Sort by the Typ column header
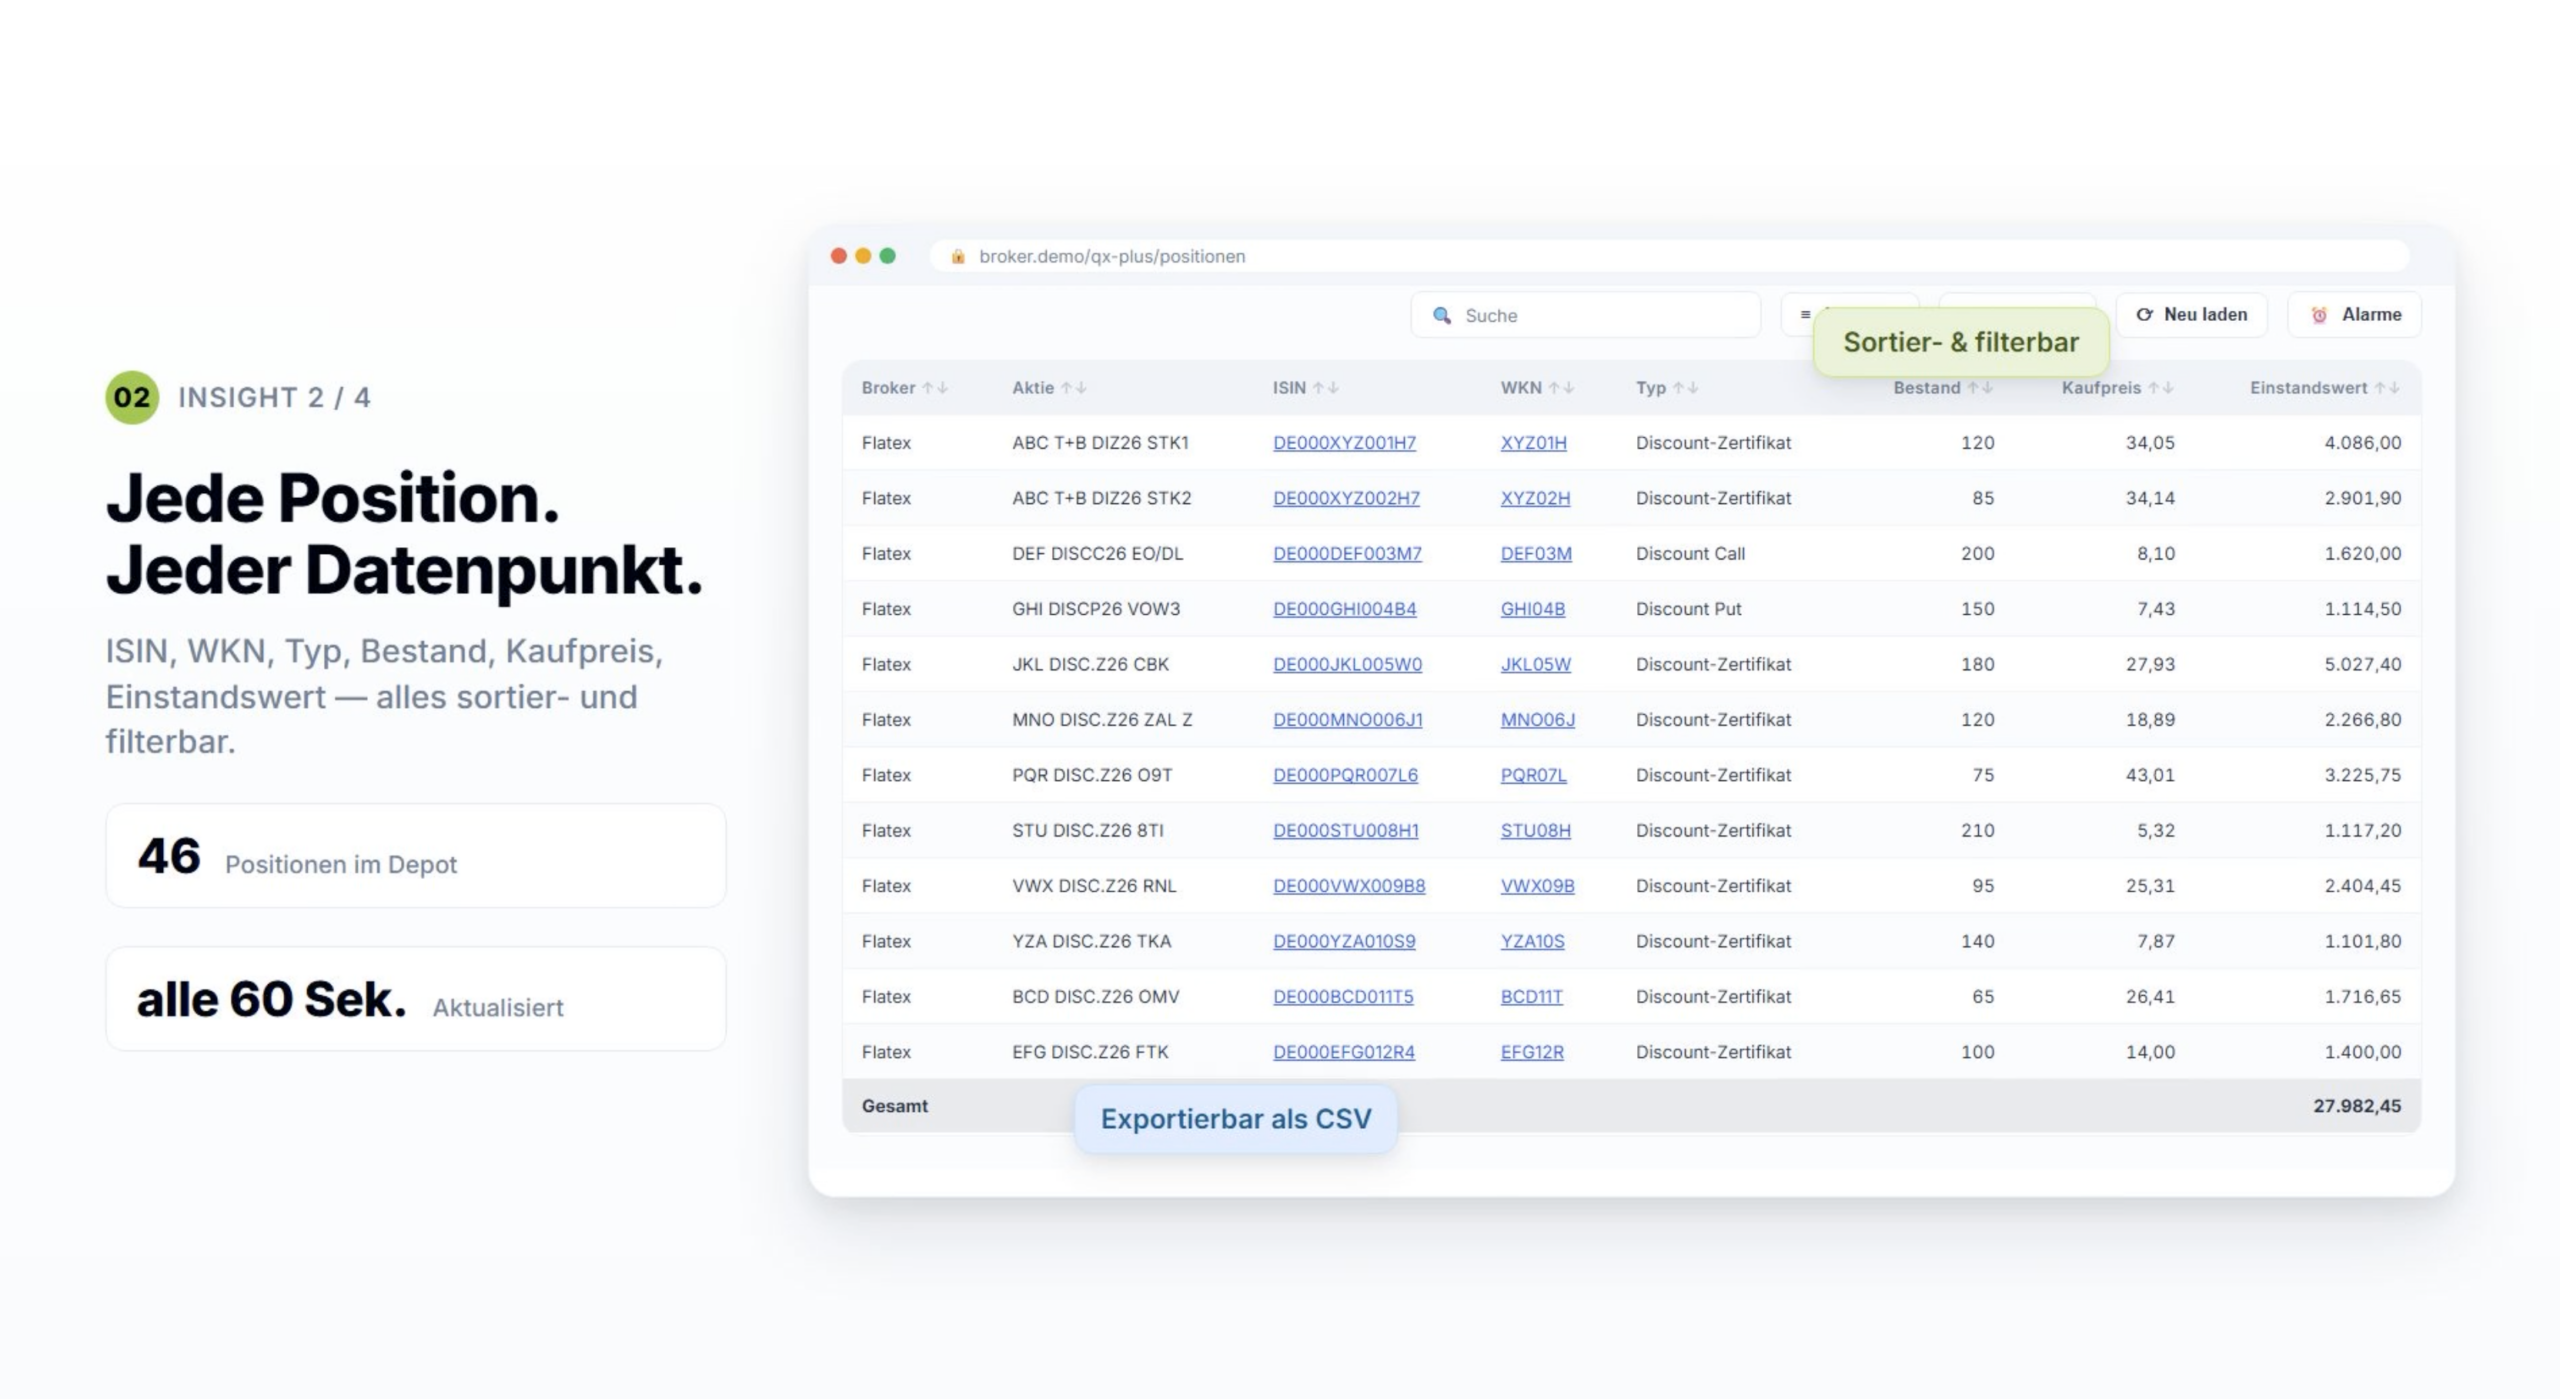This screenshot has height=1399, width=2560. [1650, 388]
